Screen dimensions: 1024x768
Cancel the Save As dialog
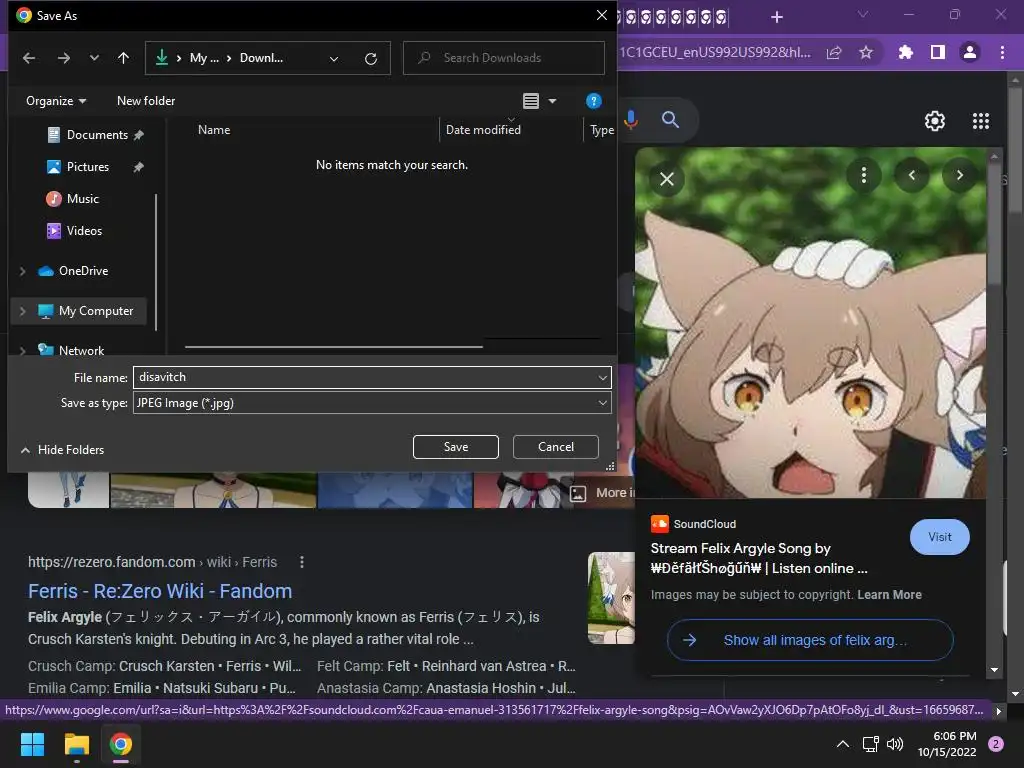point(556,447)
